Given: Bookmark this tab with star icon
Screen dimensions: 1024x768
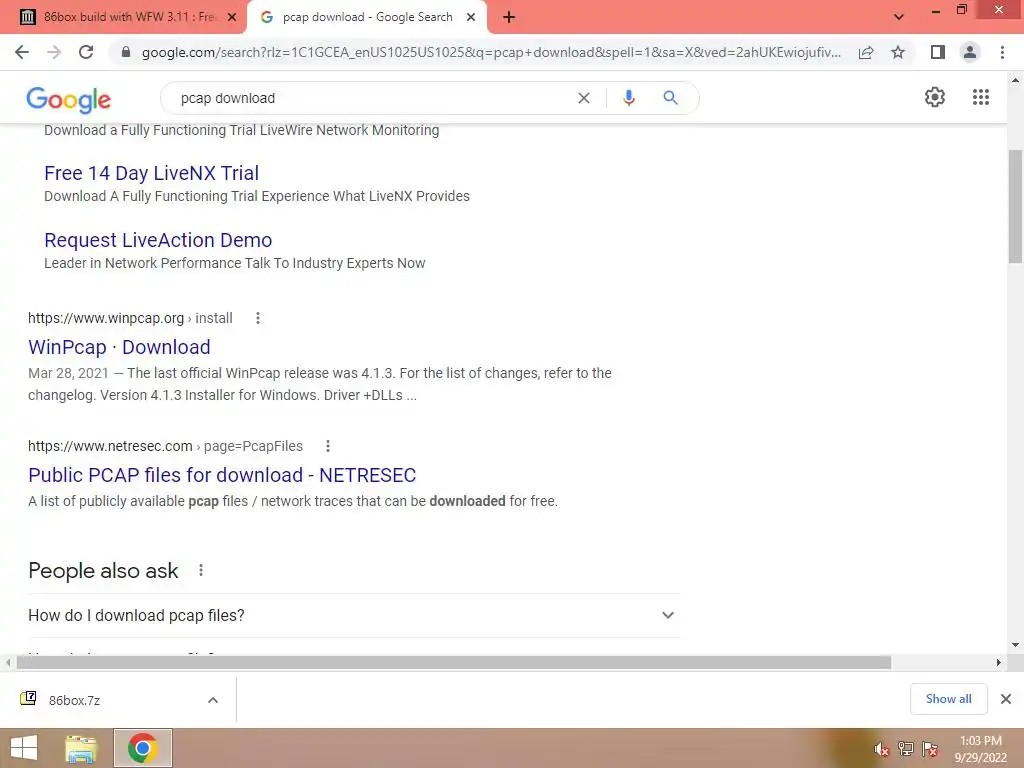Looking at the screenshot, I should (898, 52).
